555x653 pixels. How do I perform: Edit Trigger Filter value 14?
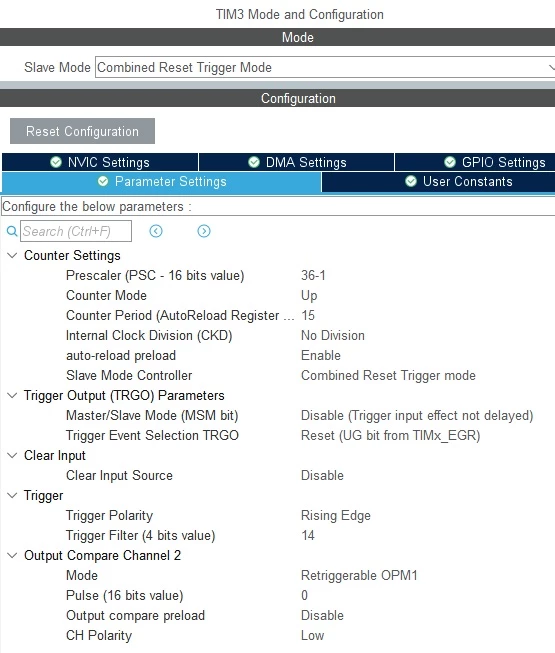coord(308,535)
